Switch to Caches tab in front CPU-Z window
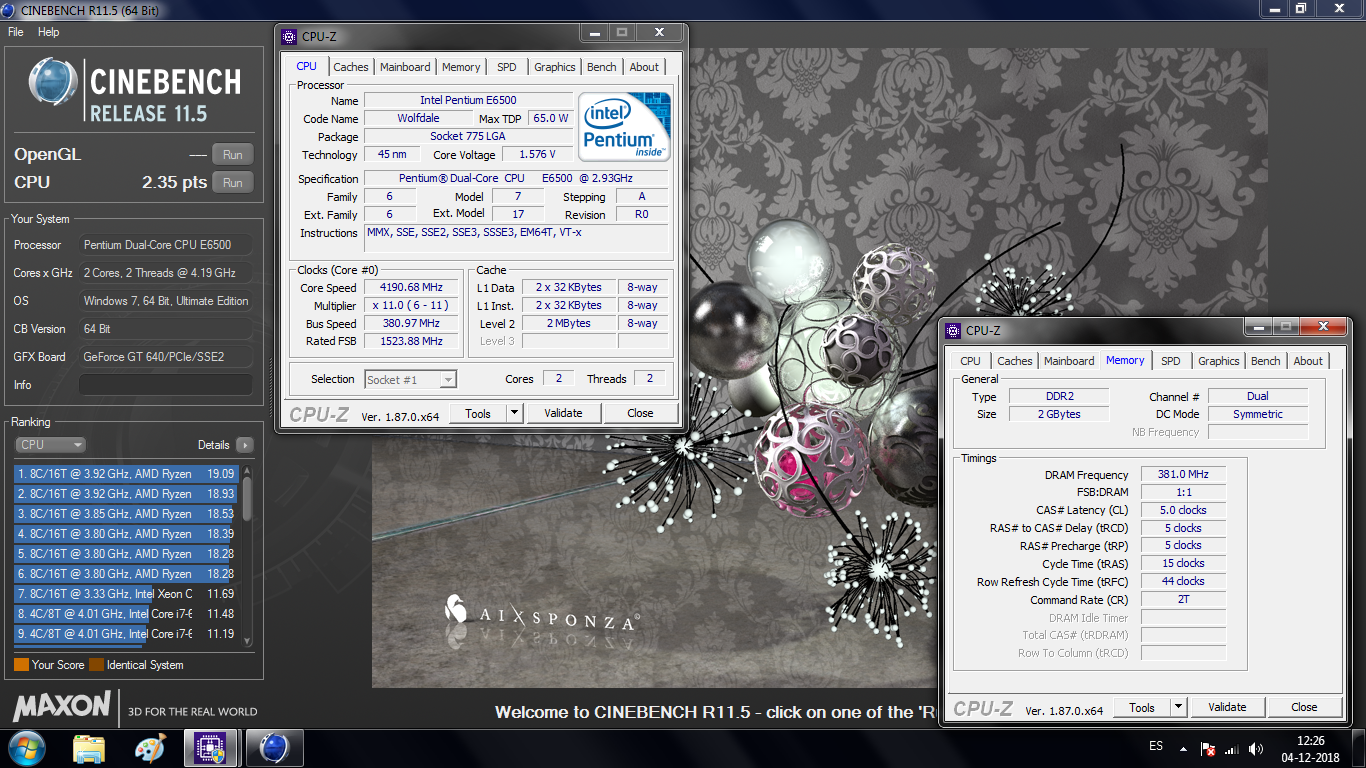The height and width of the screenshot is (768, 1366). [x=351, y=67]
